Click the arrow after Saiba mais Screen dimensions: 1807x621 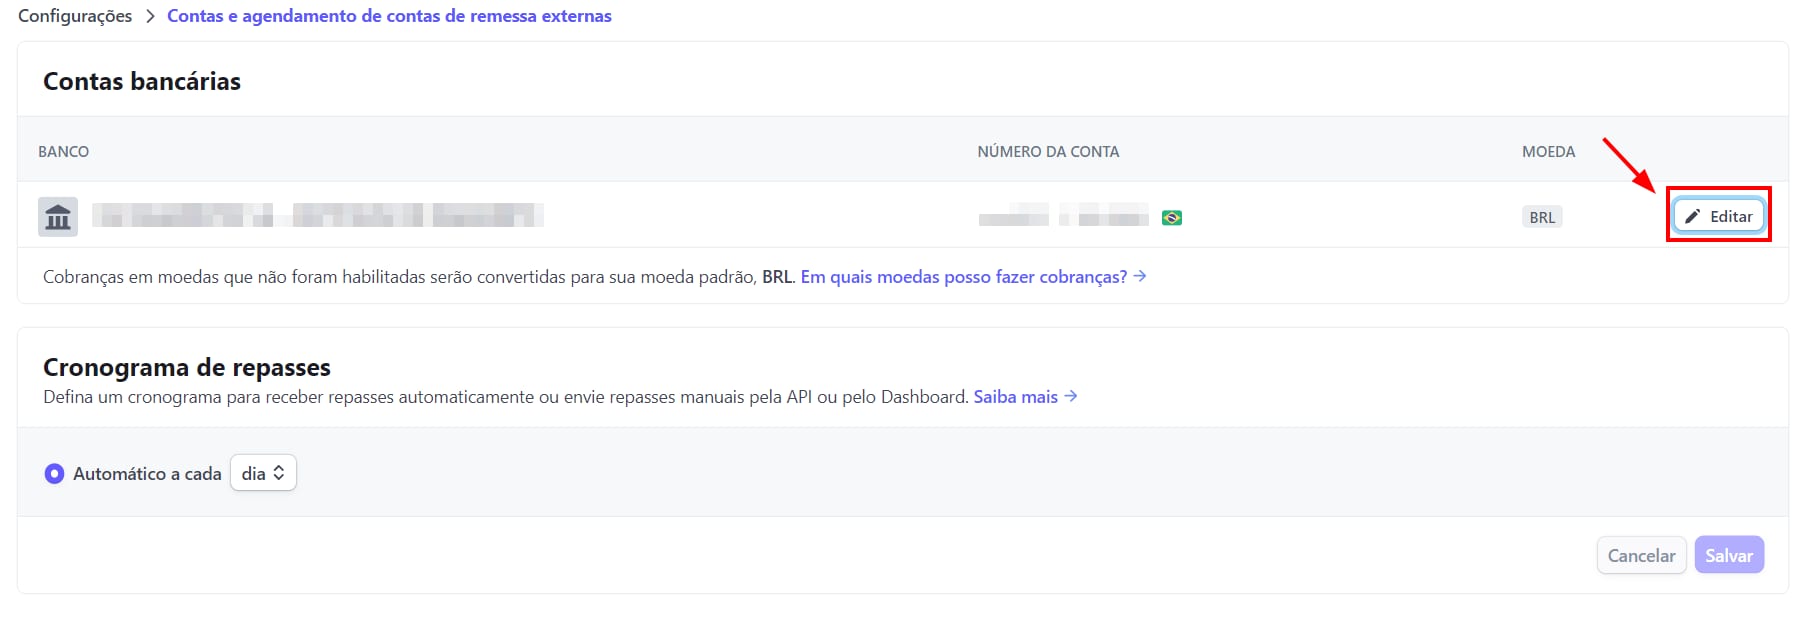click(1071, 396)
